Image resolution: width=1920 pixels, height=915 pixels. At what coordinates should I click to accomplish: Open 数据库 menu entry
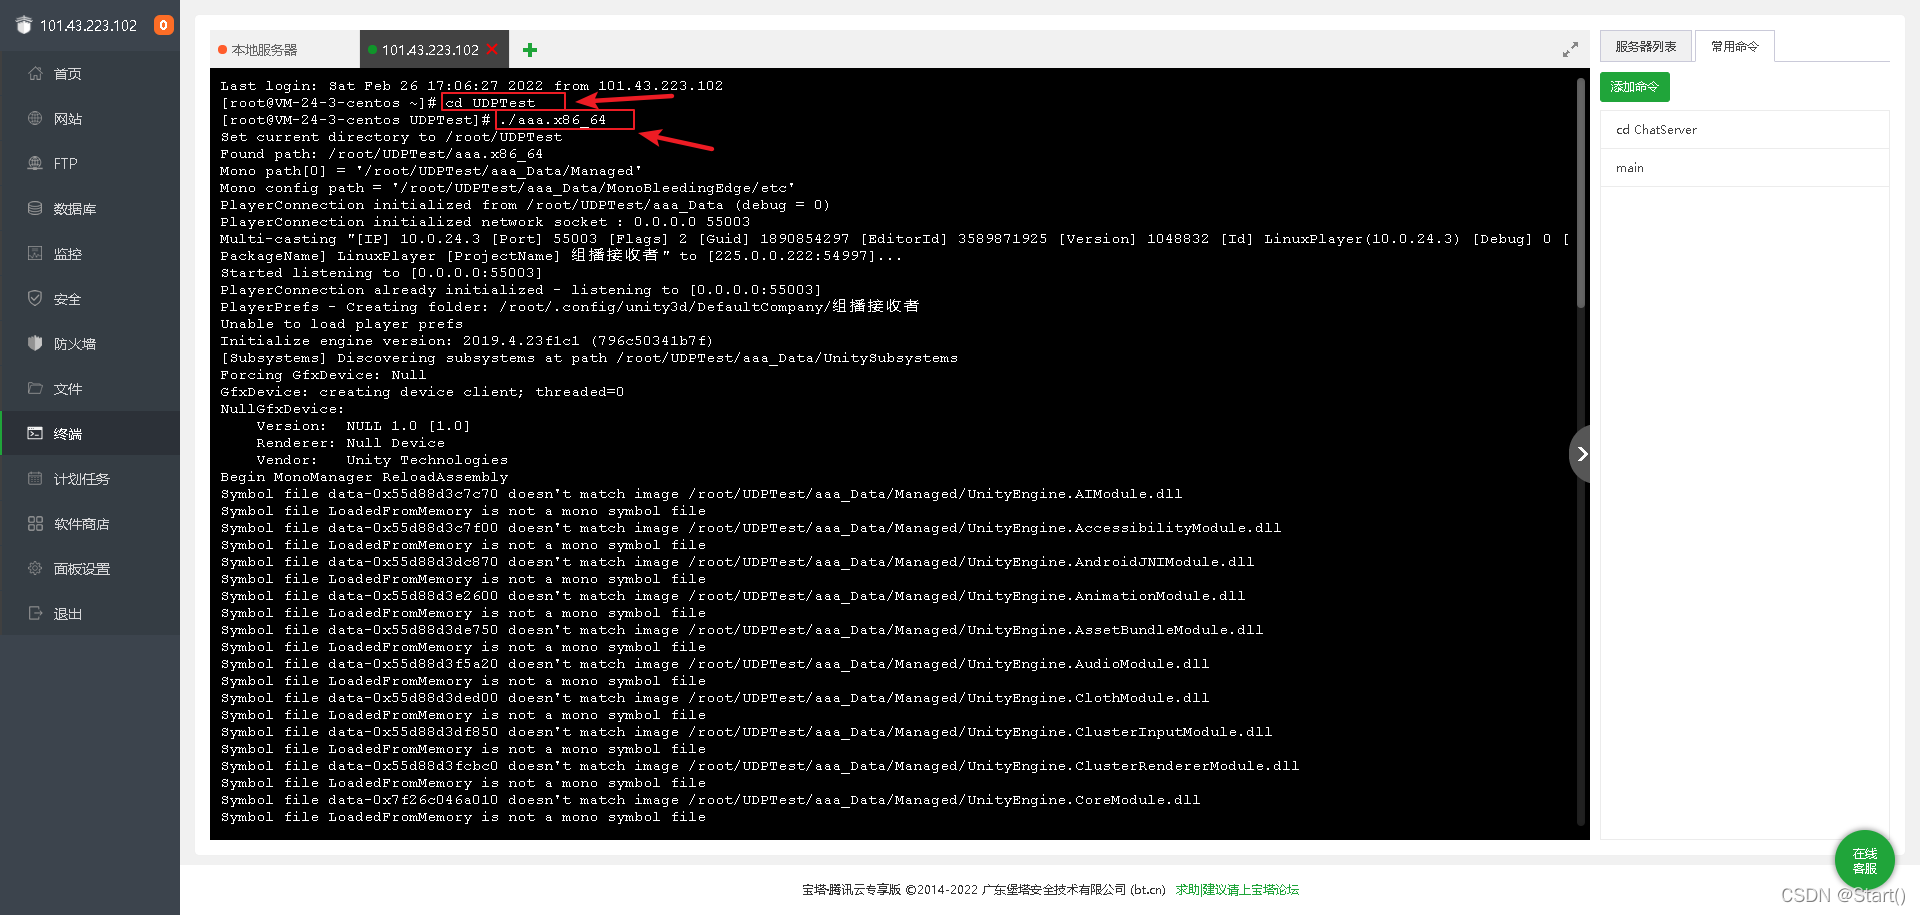[90, 208]
